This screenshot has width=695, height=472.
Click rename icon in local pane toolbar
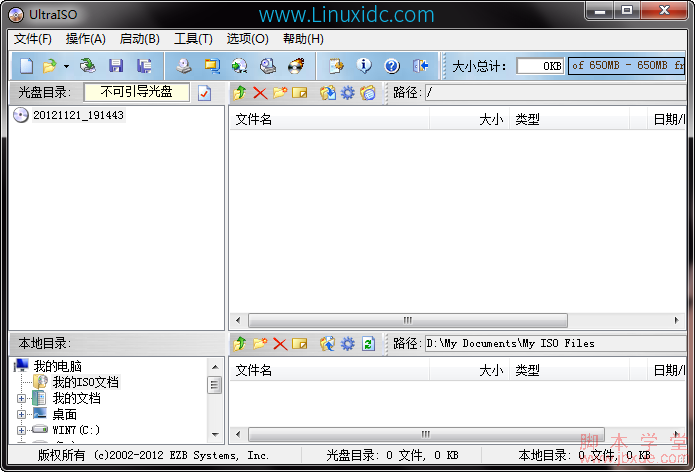(x=300, y=343)
